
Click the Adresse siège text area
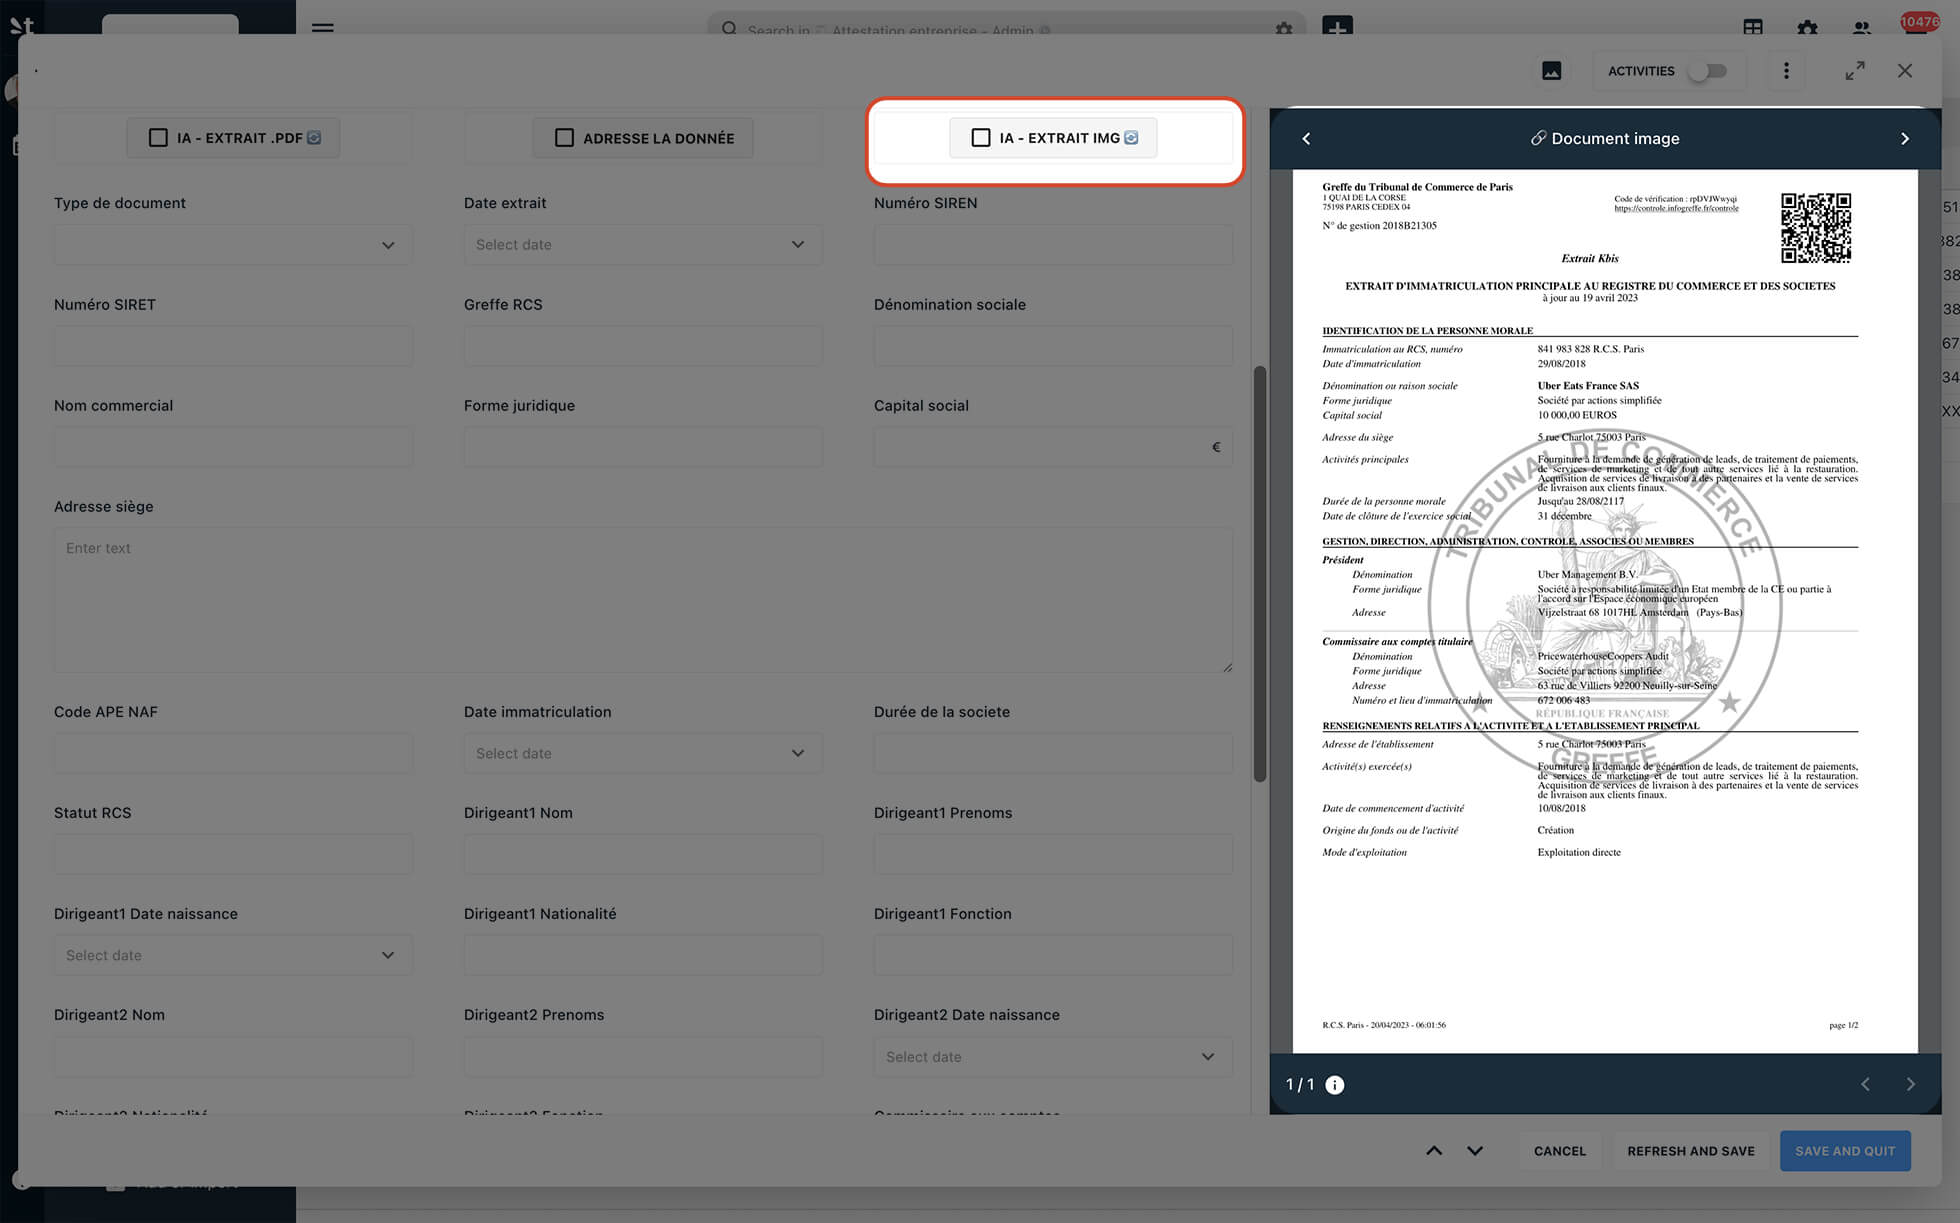coord(642,600)
